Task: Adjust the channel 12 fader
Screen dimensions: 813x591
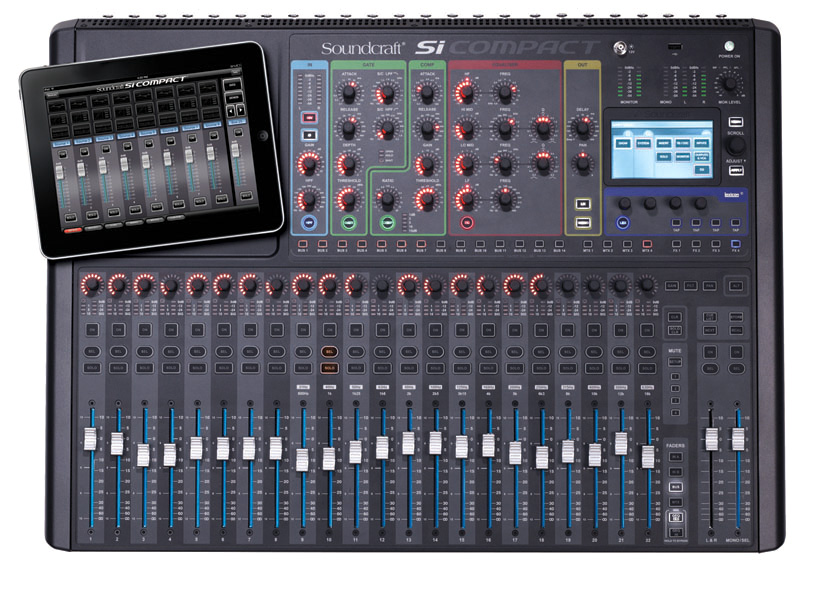Action: [382, 447]
